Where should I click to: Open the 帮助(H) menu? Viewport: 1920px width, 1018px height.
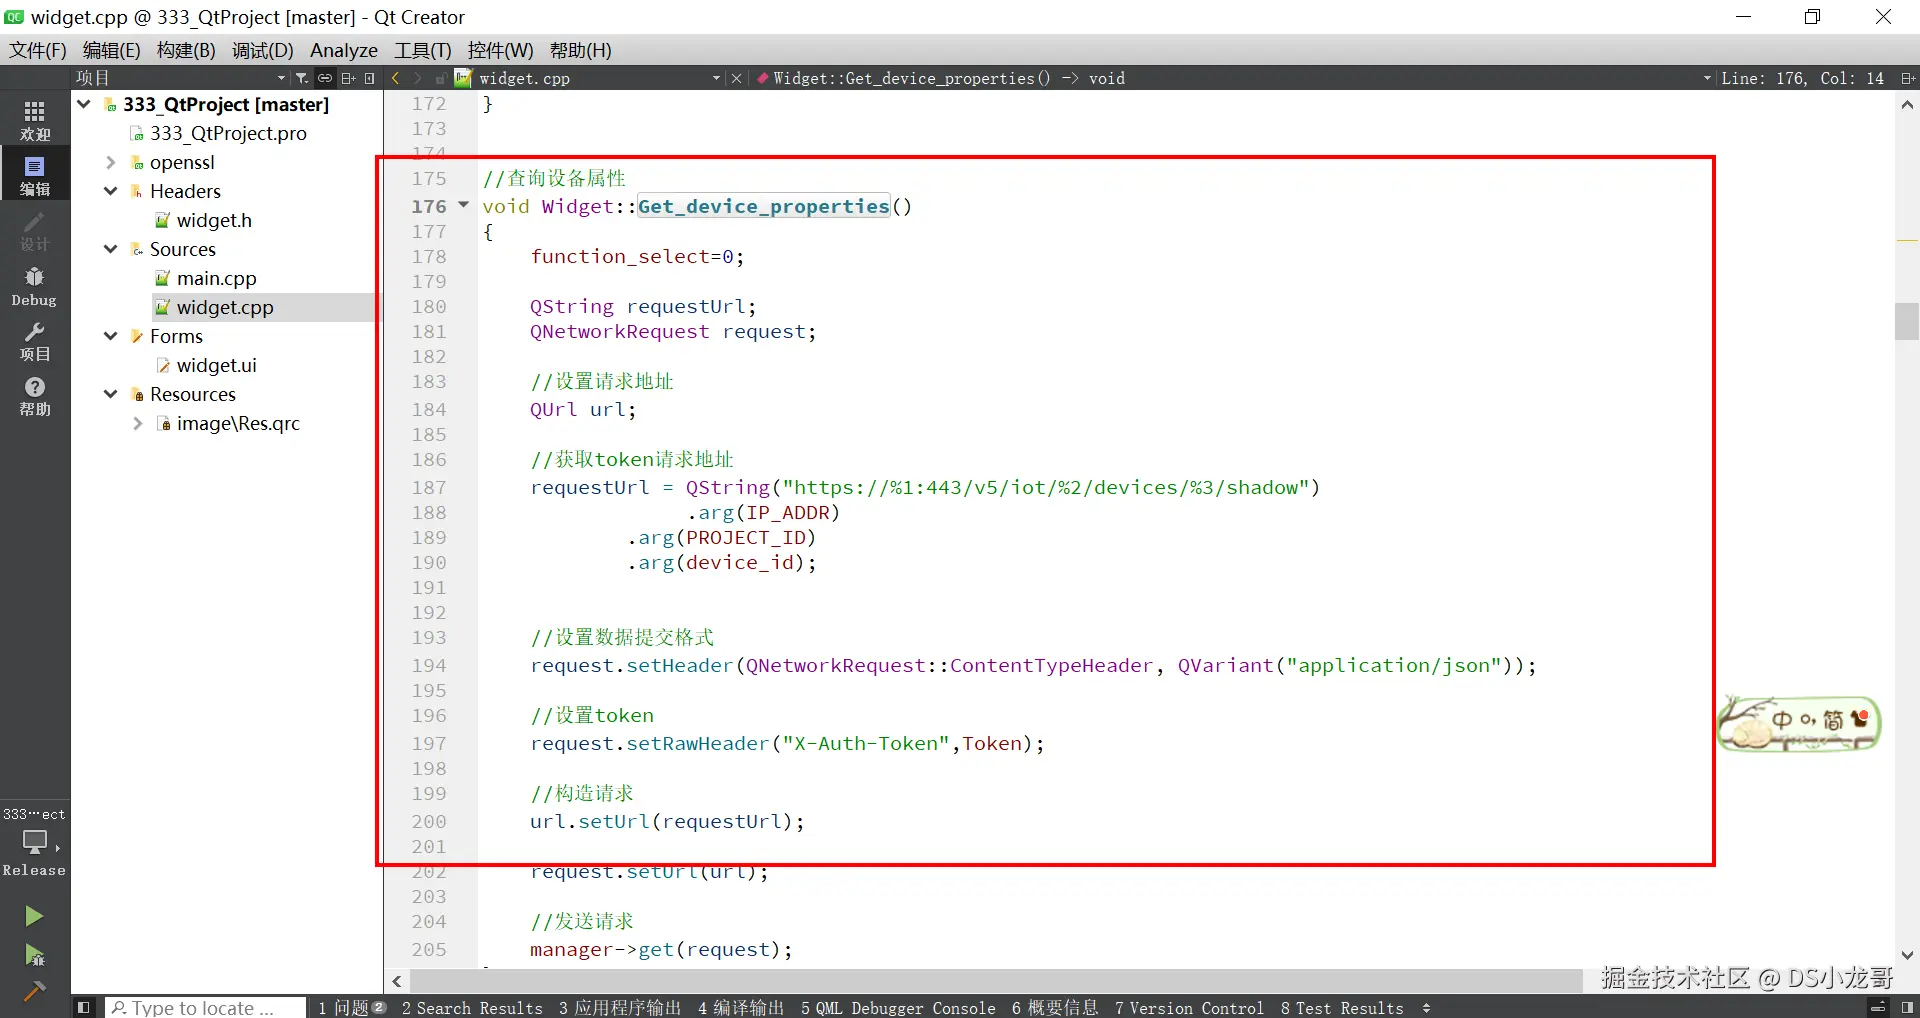tap(580, 50)
